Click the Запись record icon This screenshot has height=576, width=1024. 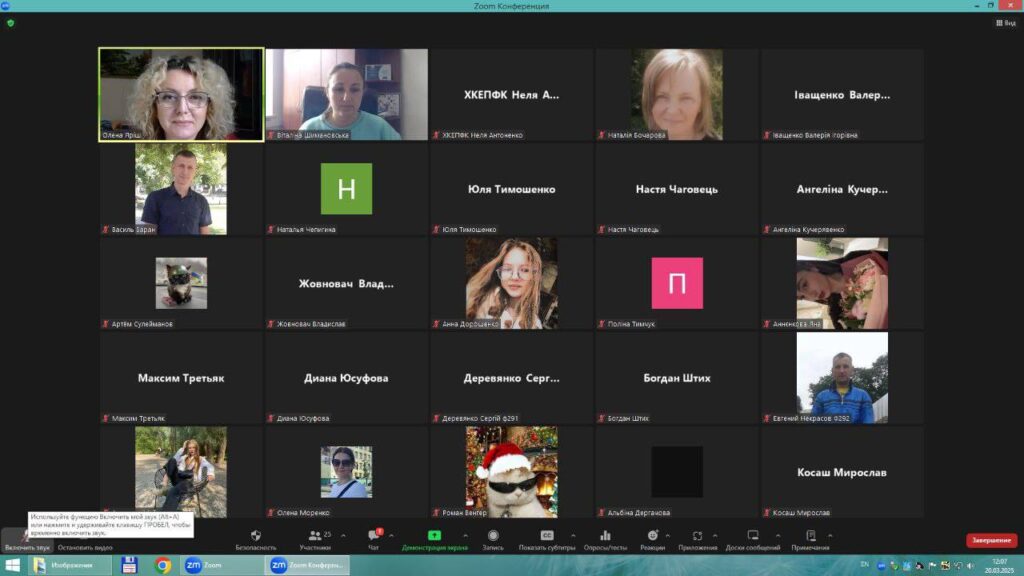[x=493, y=540]
